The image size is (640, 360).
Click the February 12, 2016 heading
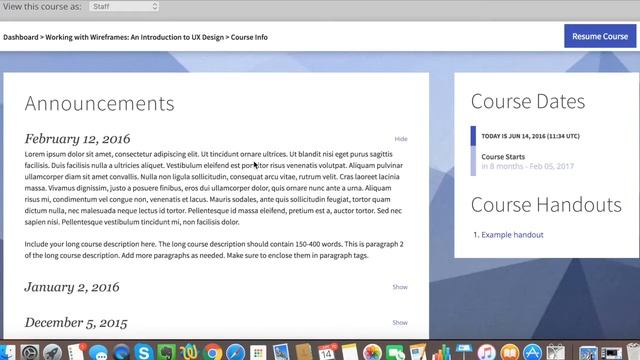pyautogui.click(x=78, y=139)
